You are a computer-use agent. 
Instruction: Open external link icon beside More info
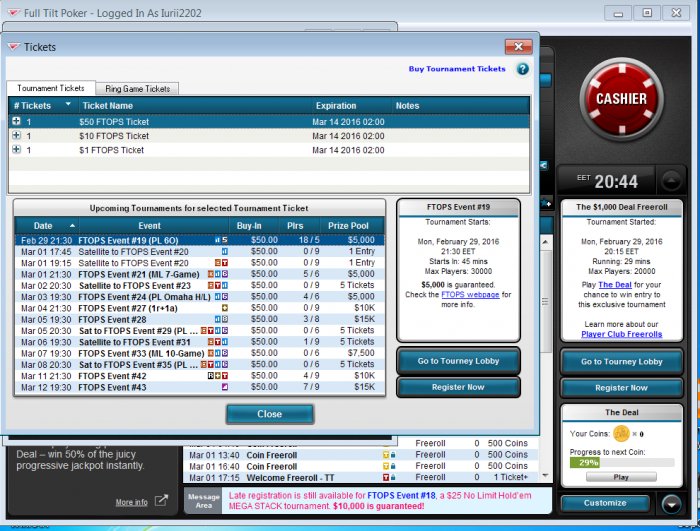[161, 501]
